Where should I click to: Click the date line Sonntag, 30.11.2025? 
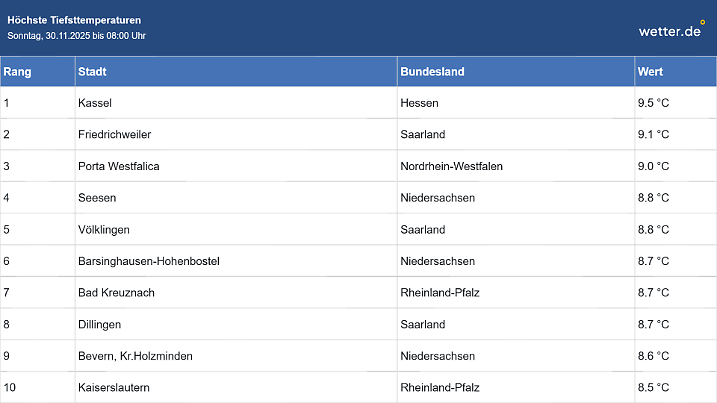click(77, 36)
